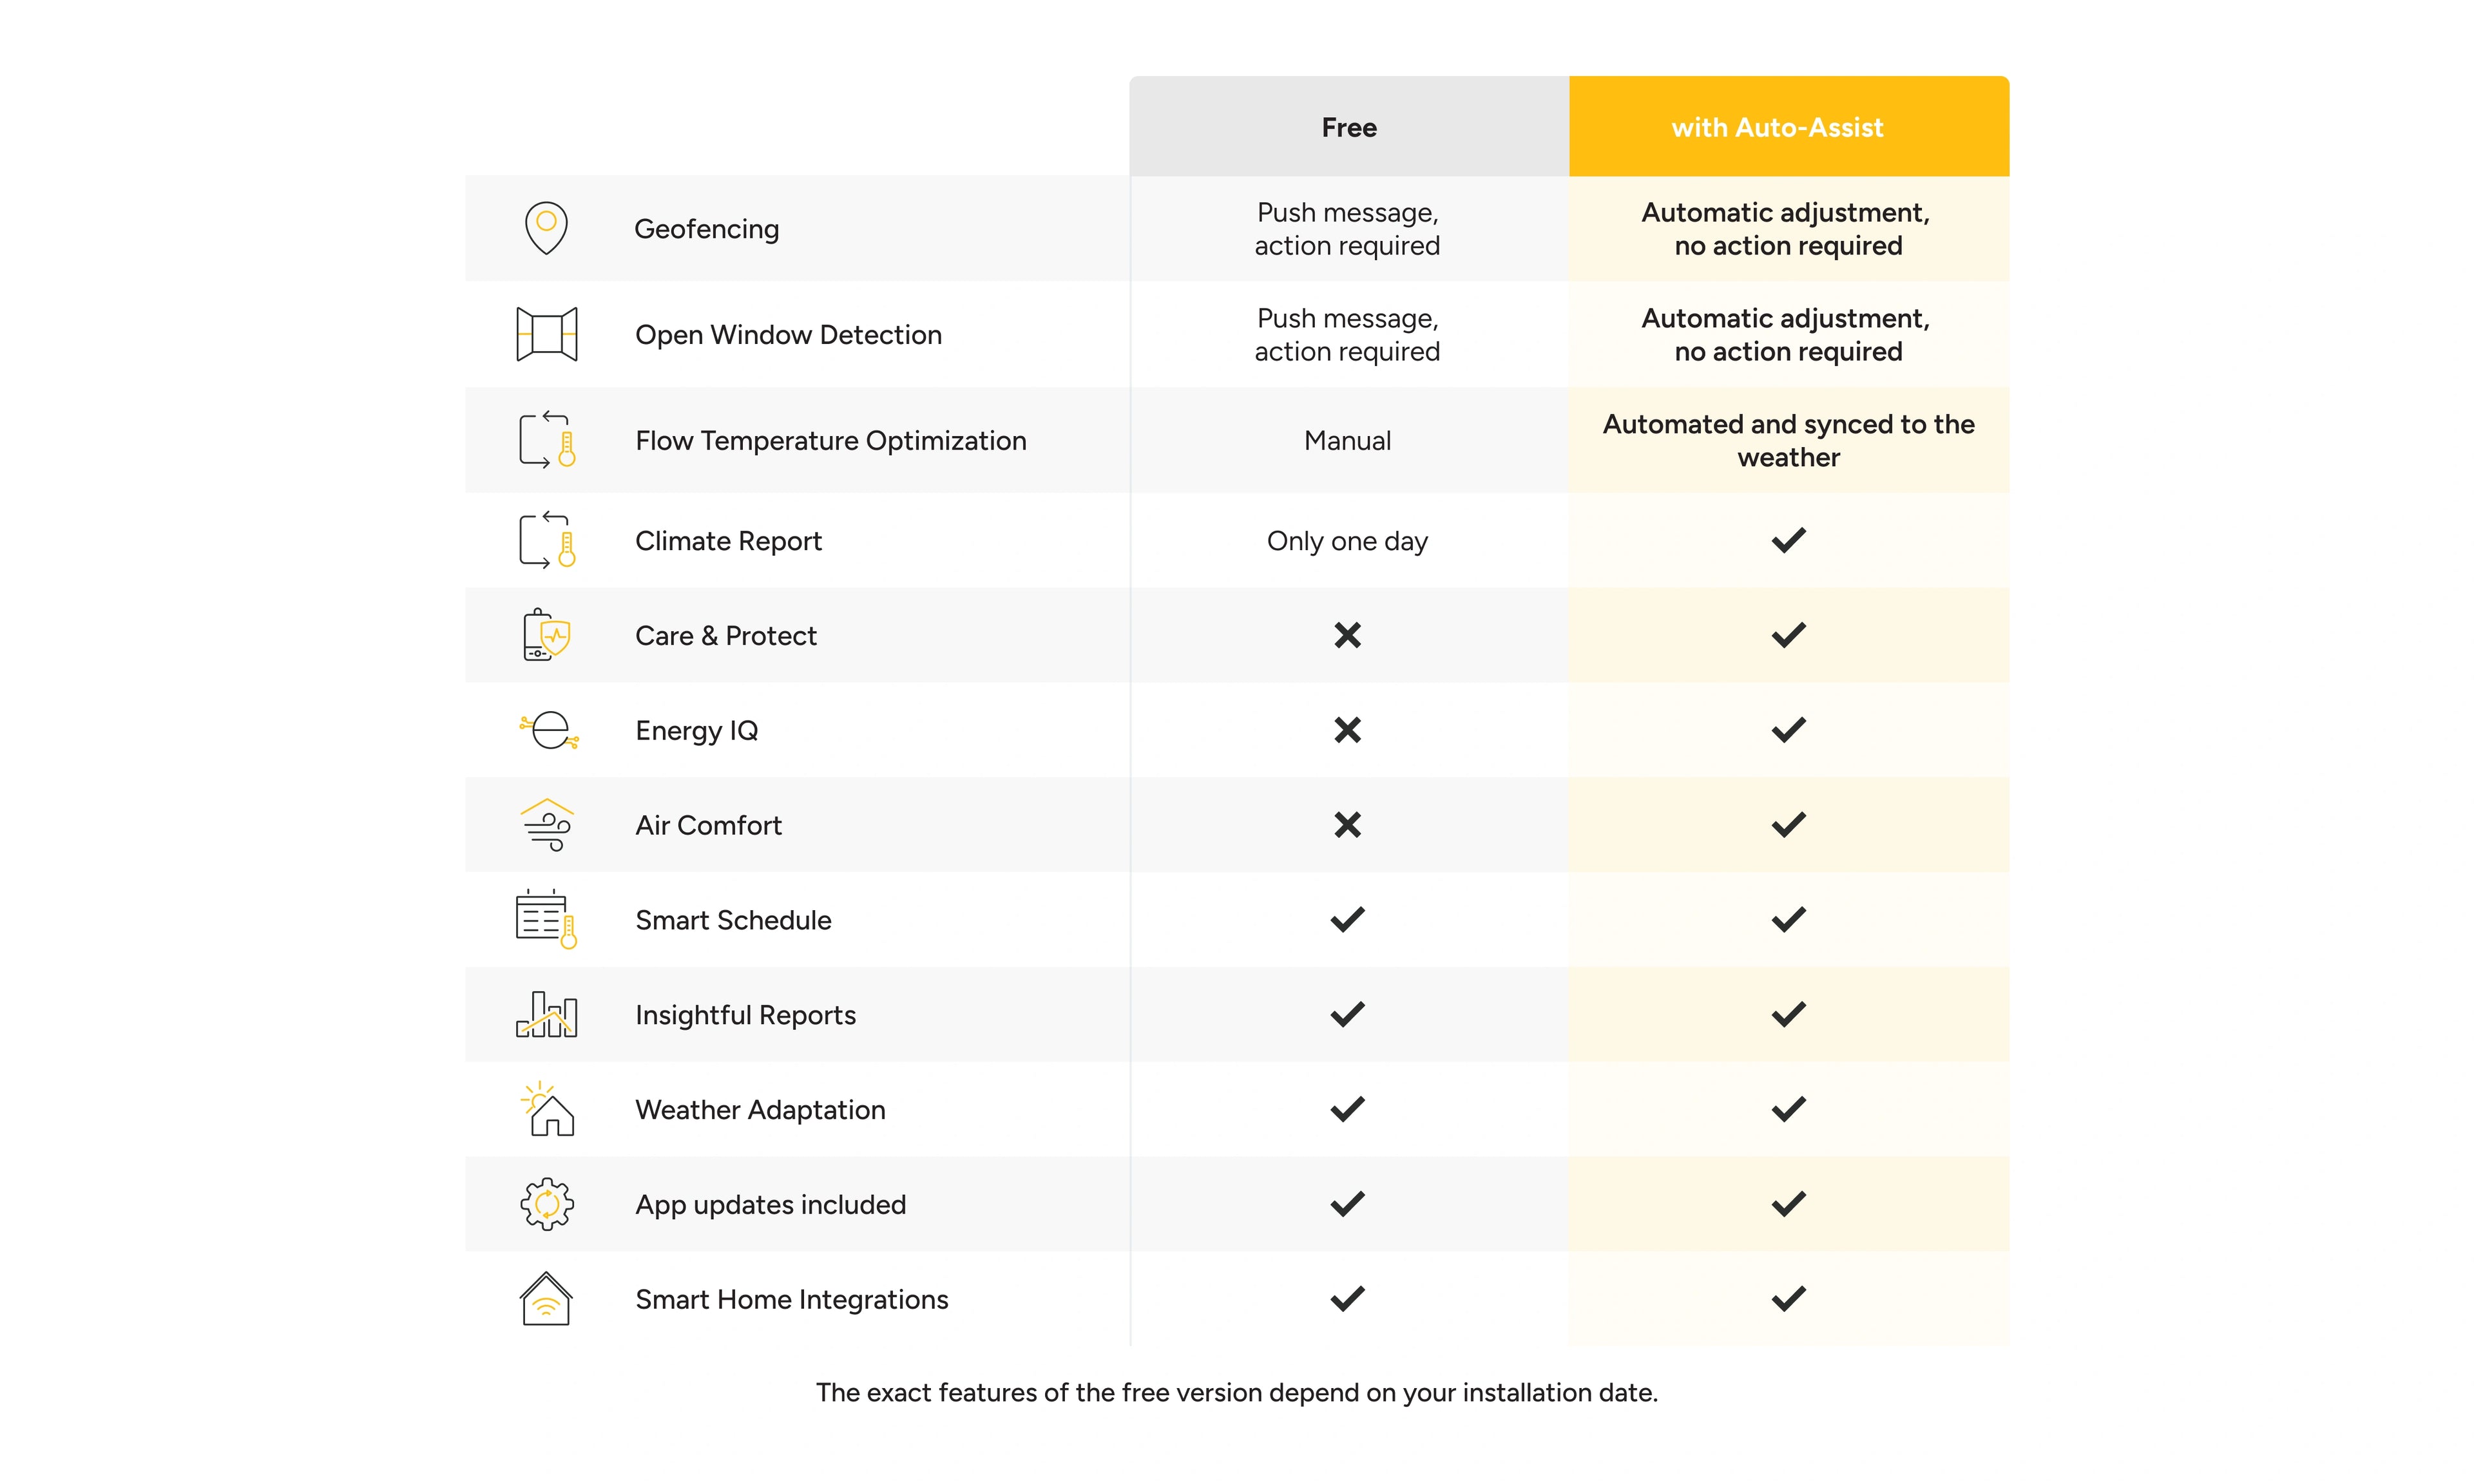Click the installation date footnote text
The height and width of the screenshot is (1484, 2474).
click(x=1237, y=1392)
